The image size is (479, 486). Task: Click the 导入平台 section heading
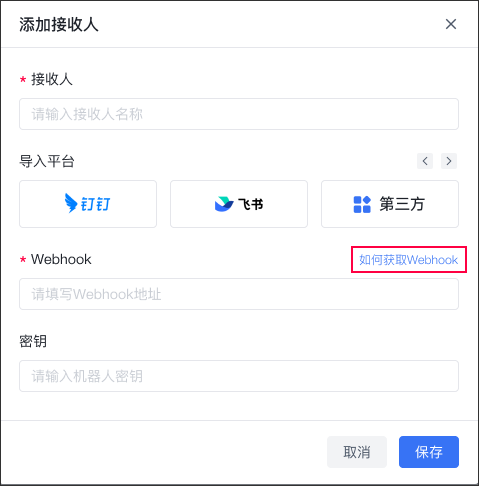click(x=47, y=161)
